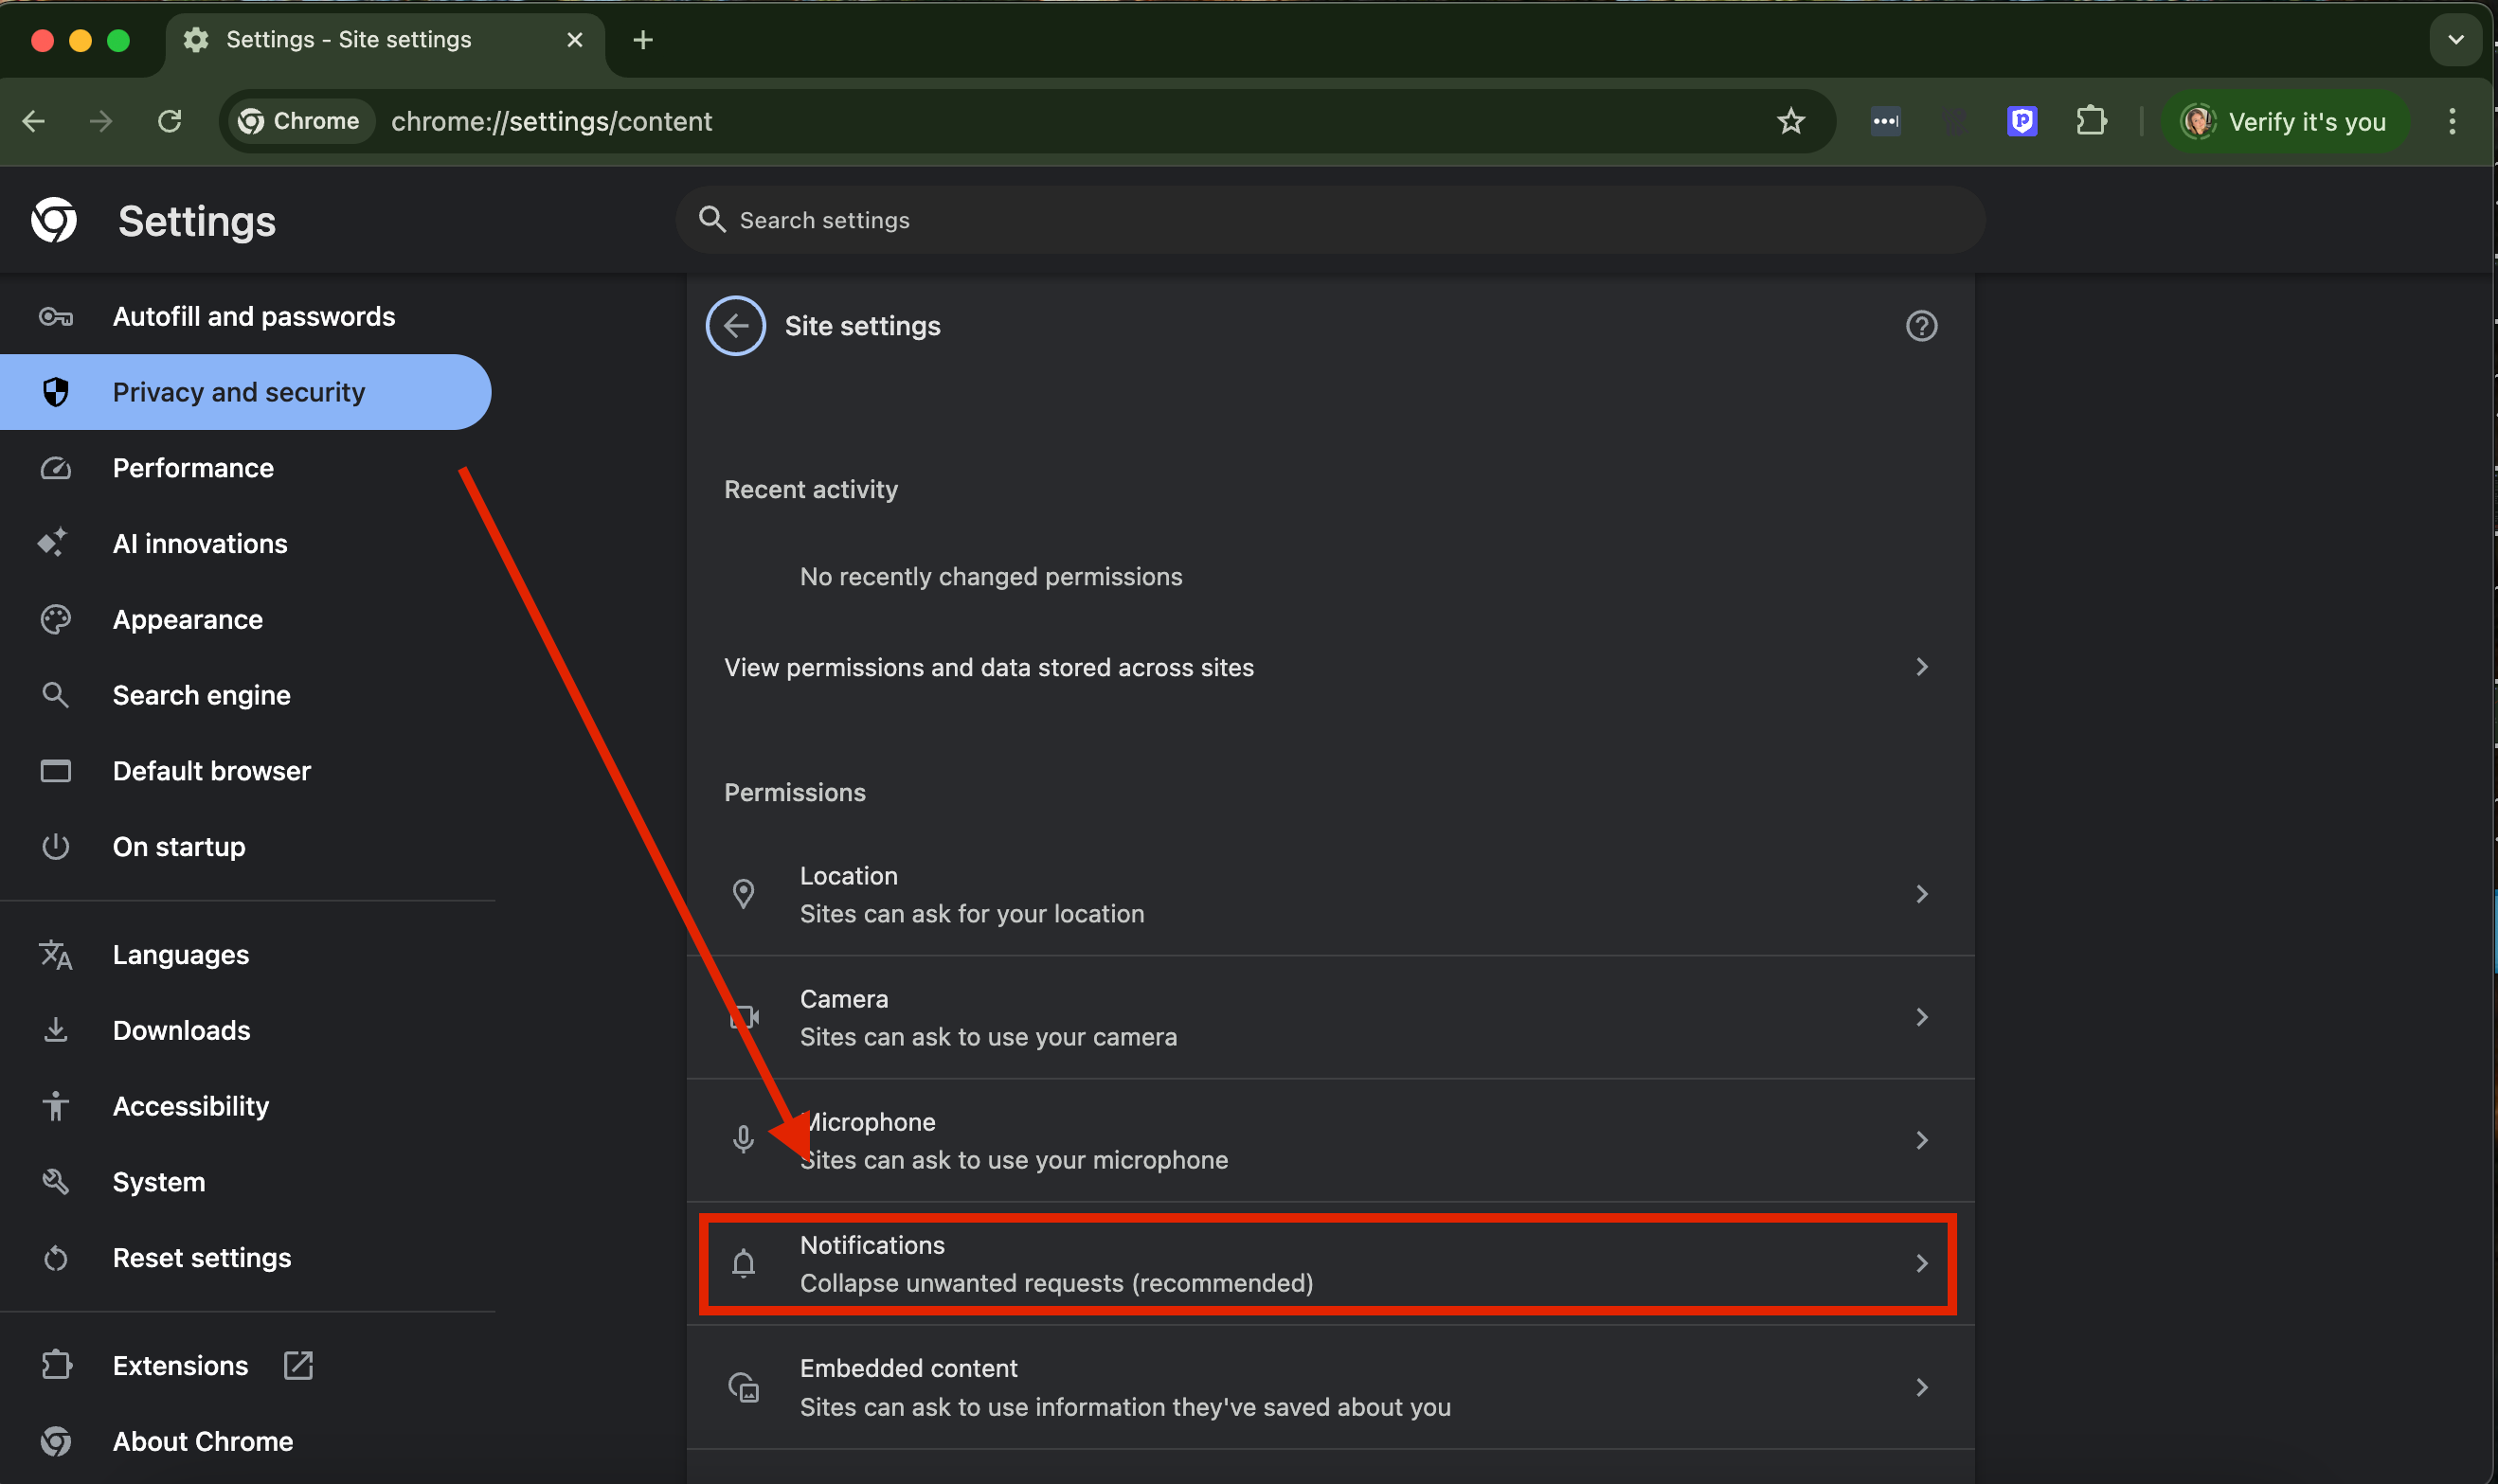2498x1484 pixels.
Task: Open the purple P extension icon
Action: (2022, 121)
